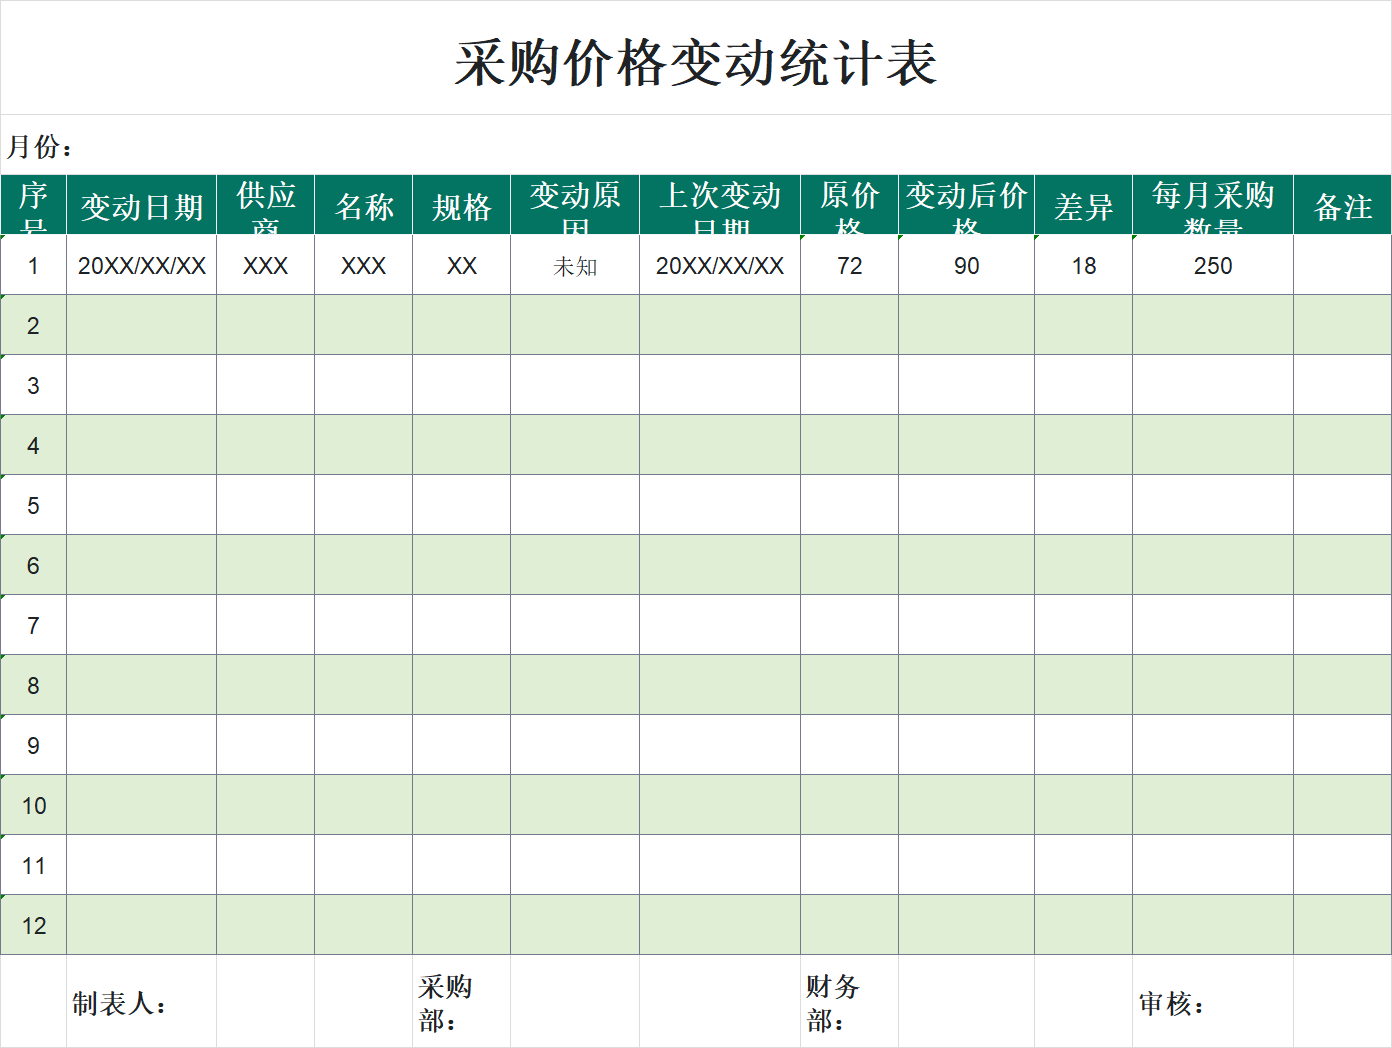The height and width of the screenshot is (1048, 1392).
Task: Select the 变动原因 header cell
Action: 575,206
